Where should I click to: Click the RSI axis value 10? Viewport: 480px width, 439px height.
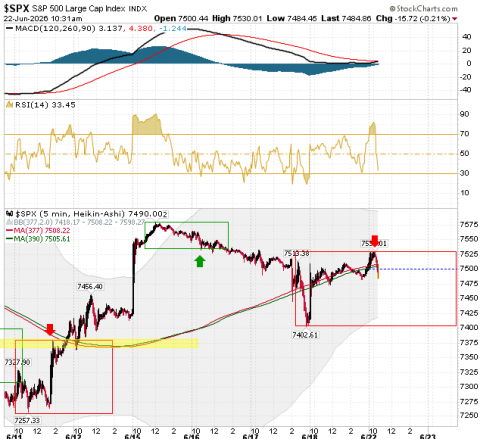464,193
